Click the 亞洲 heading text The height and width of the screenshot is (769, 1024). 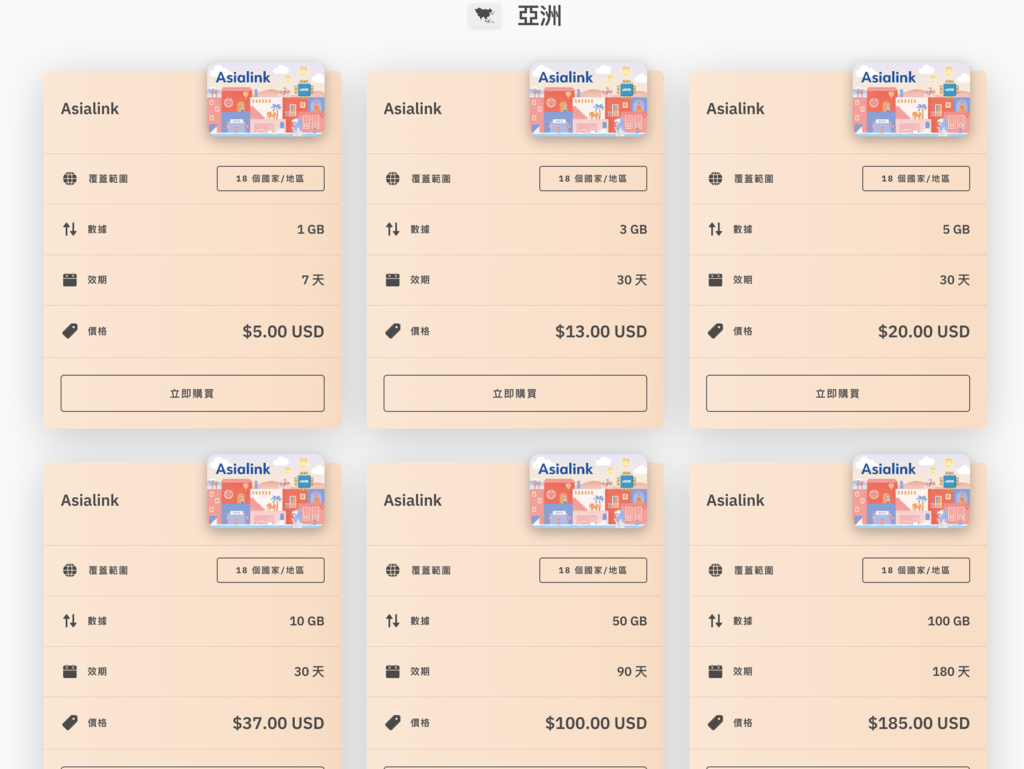539,16
